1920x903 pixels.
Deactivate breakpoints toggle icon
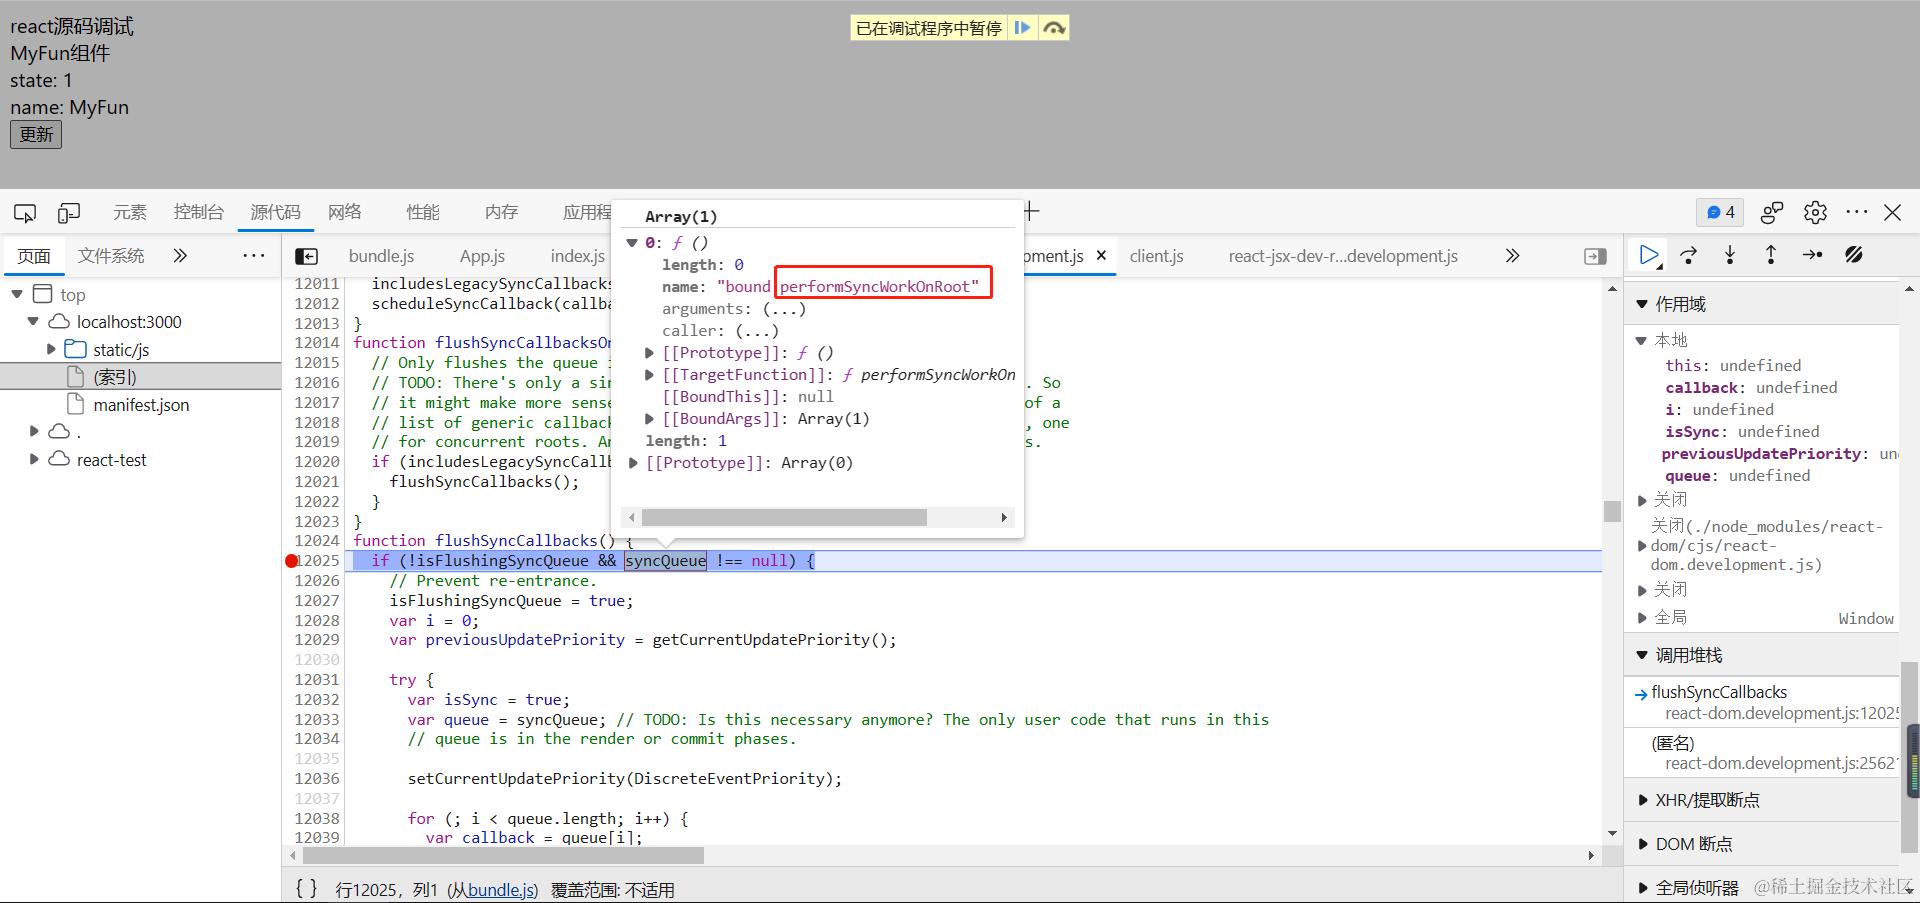(x=1854, y=255)
